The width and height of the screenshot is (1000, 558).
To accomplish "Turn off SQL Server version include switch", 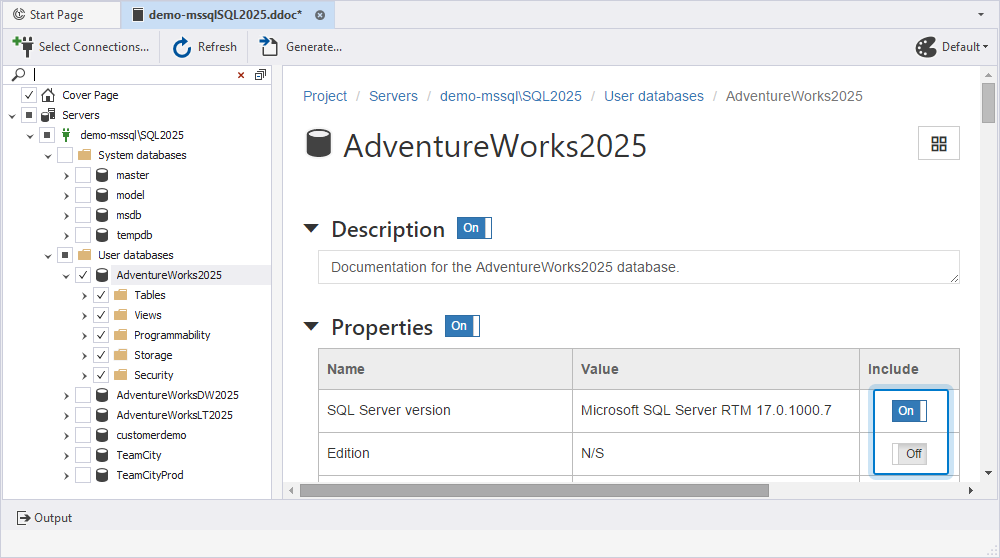I will (x=909, y=411).
